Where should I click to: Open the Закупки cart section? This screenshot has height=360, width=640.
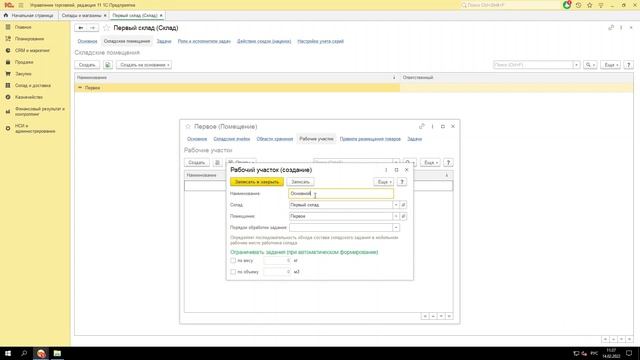[23, 74]
